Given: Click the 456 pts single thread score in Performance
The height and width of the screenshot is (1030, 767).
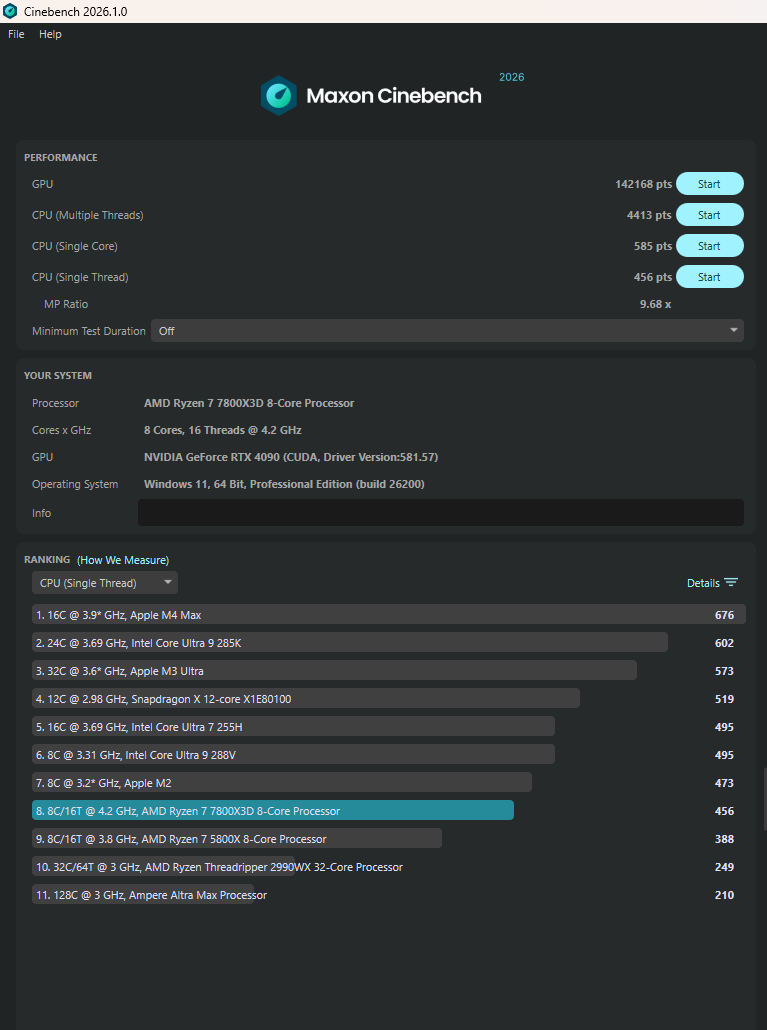Looking at the screenshot, I should click(653, 277).
